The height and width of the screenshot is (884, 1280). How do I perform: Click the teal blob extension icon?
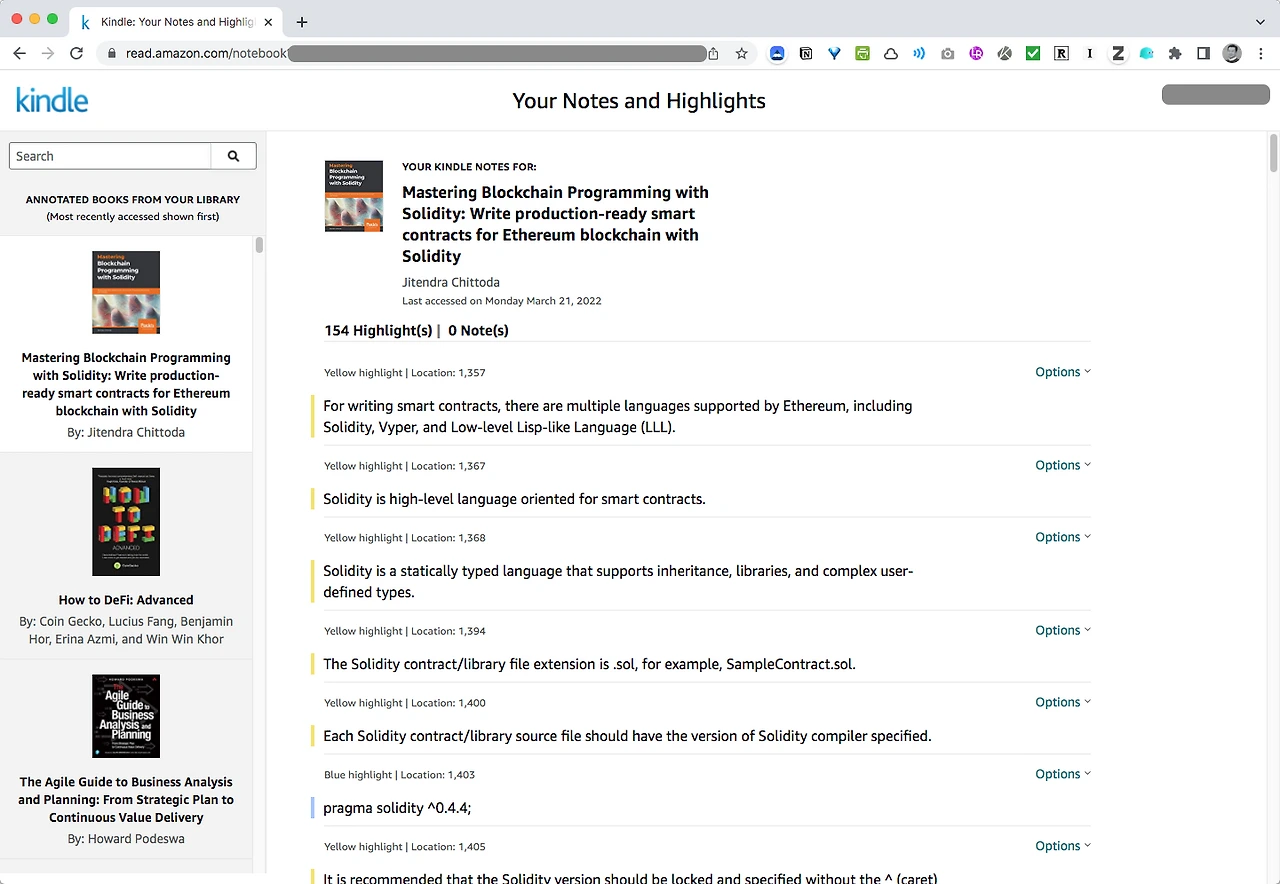point(1147,54)
